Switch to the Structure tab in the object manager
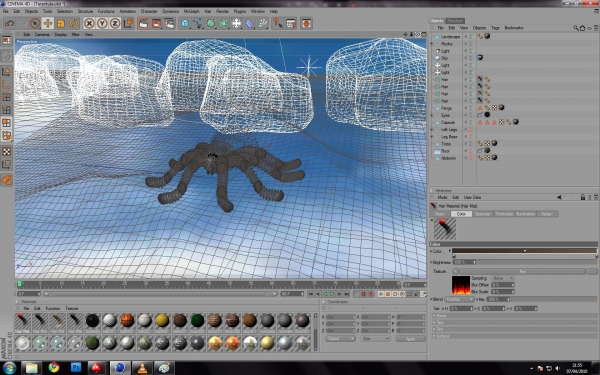The height and width of the screenshot is (375, 600). click(455, 21)
